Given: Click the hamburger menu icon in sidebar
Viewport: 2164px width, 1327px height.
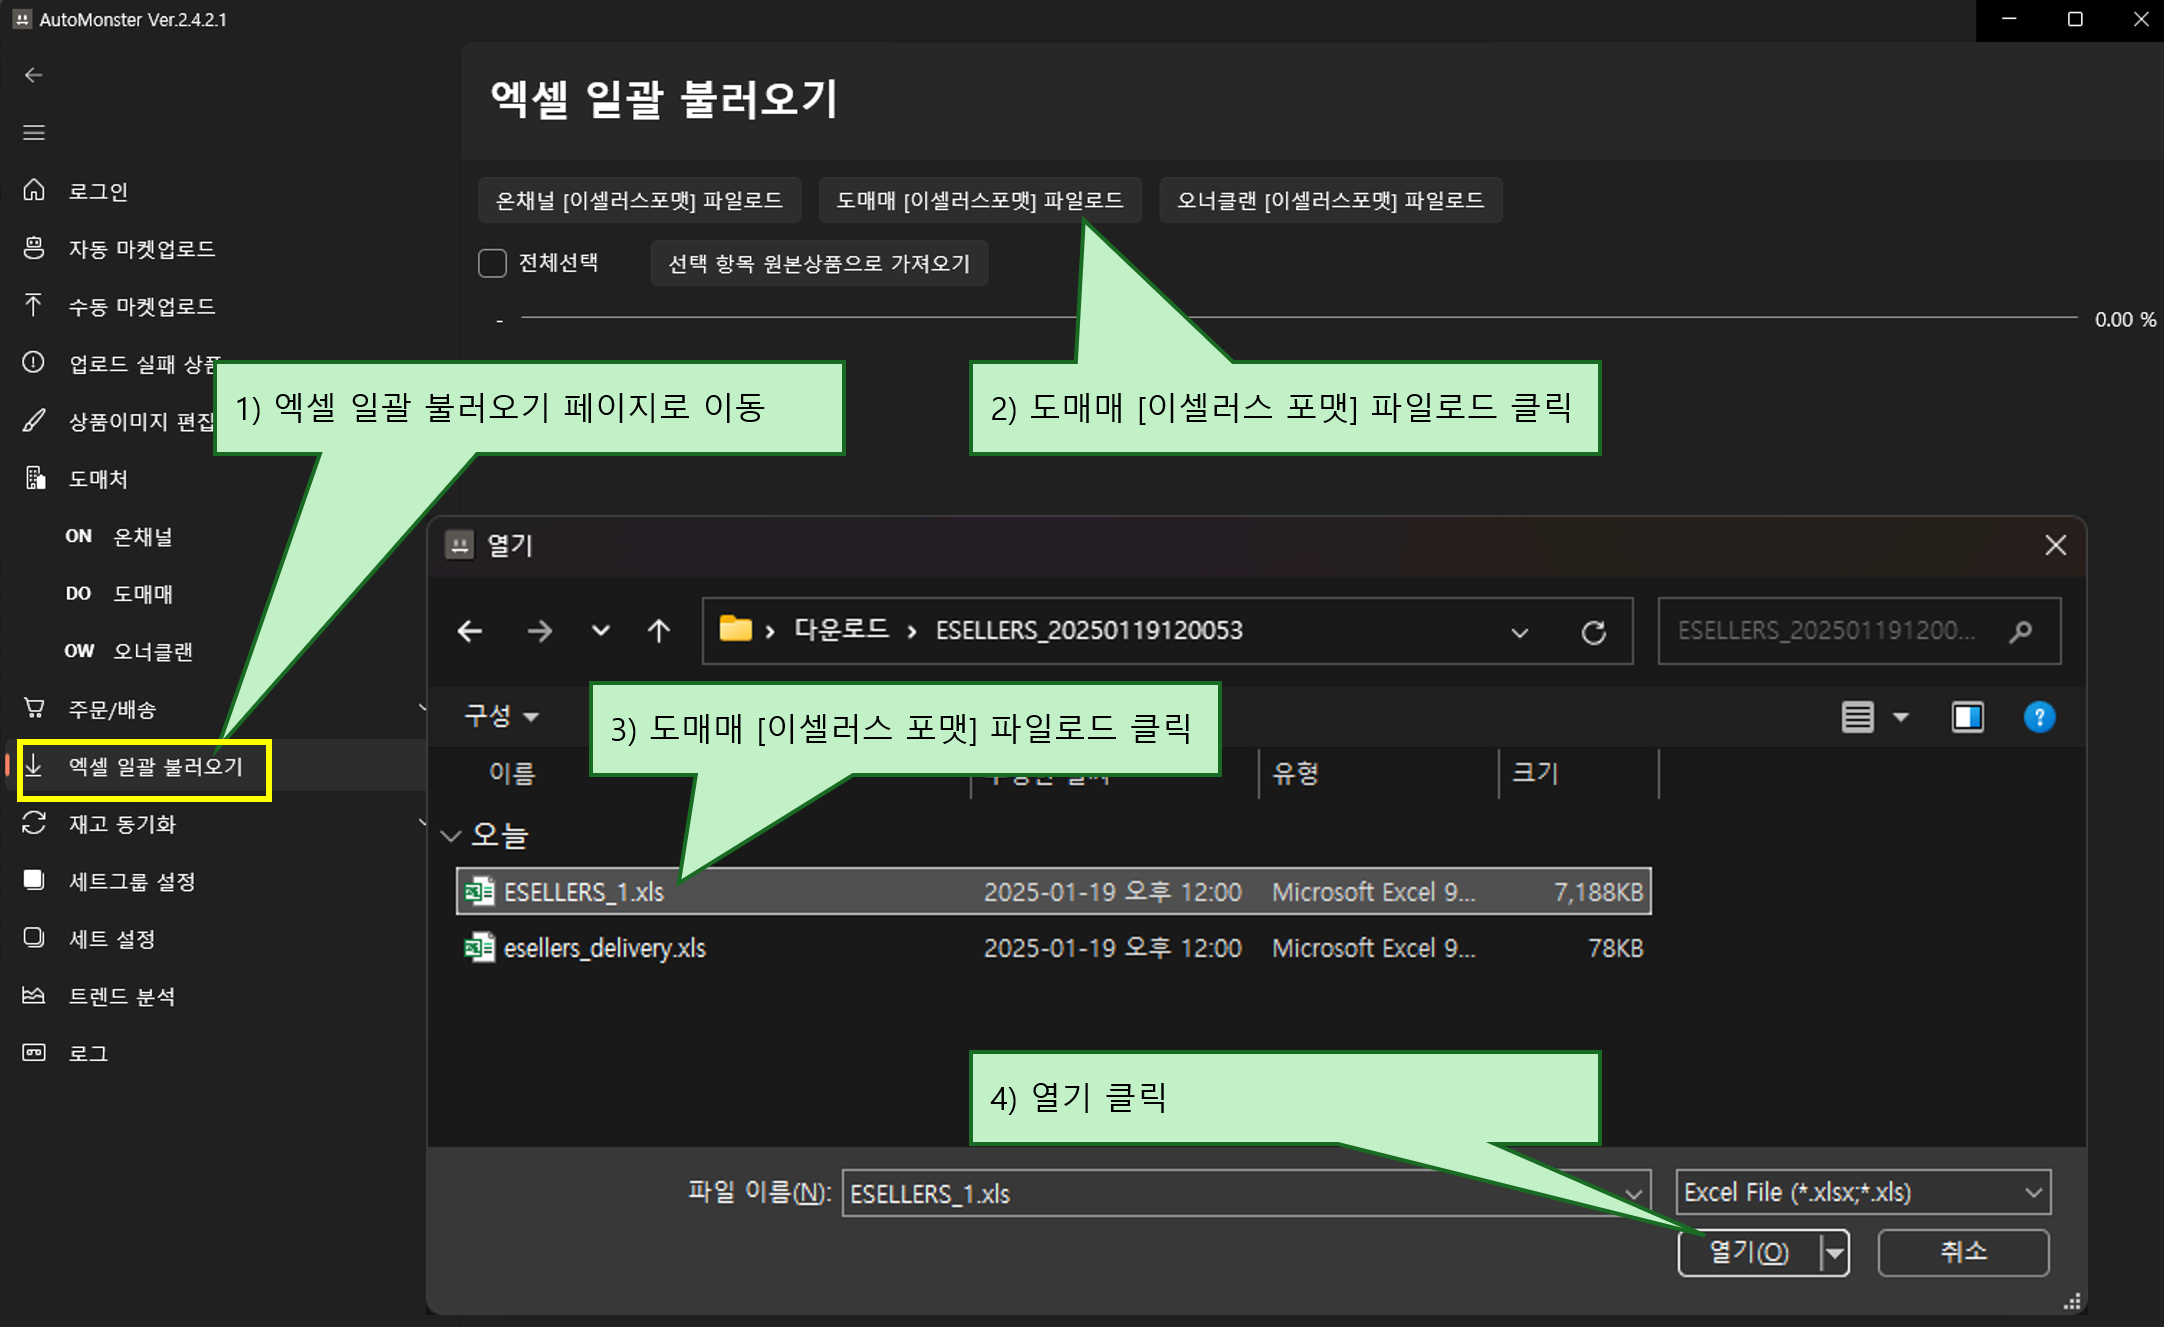Looking at the screenshot, I should (34, 133).
